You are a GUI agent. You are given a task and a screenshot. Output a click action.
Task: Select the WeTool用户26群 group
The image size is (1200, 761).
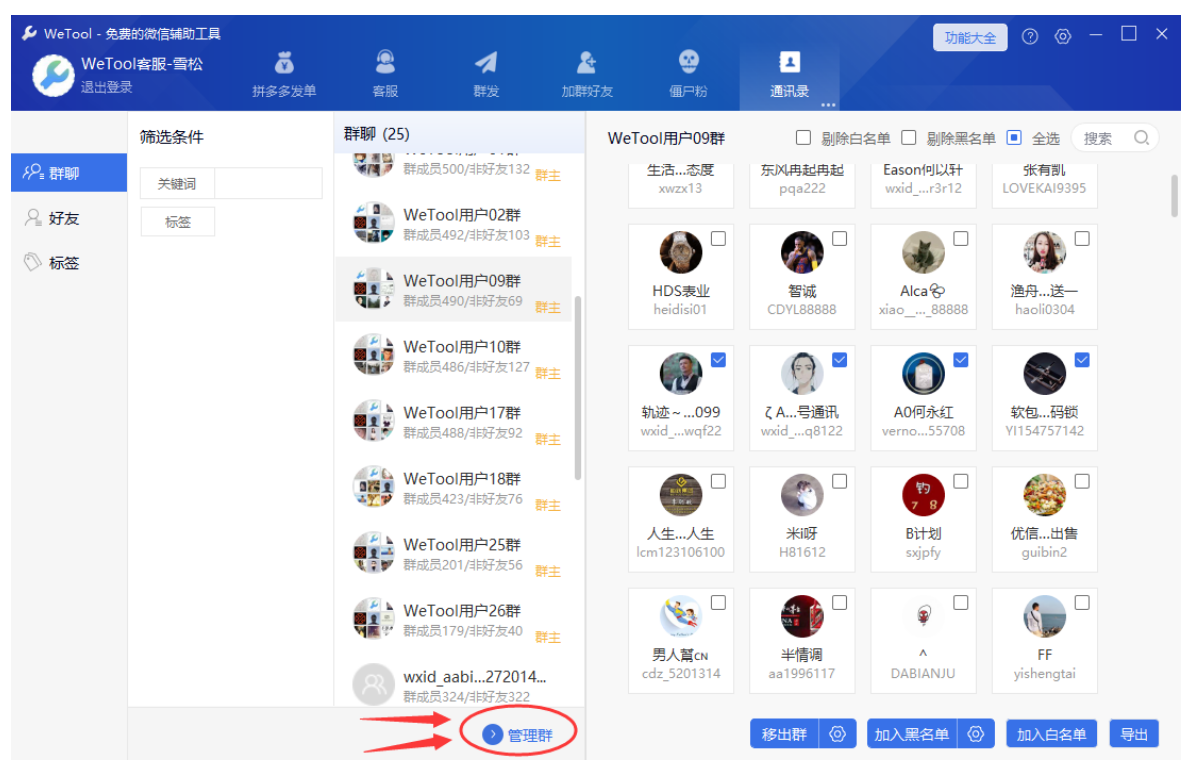(453, 619)
